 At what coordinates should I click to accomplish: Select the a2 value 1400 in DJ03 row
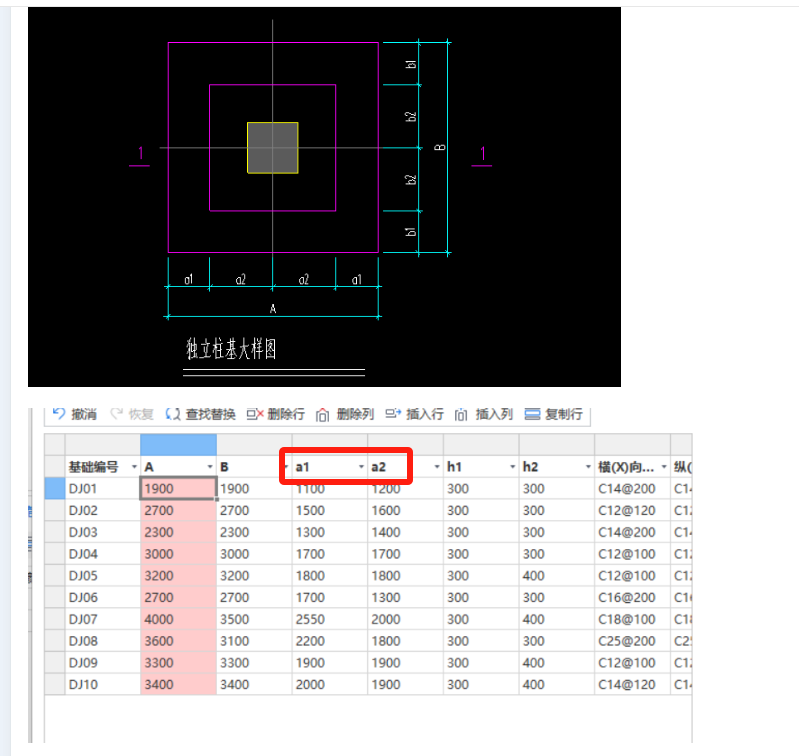(x=405, y=532)
